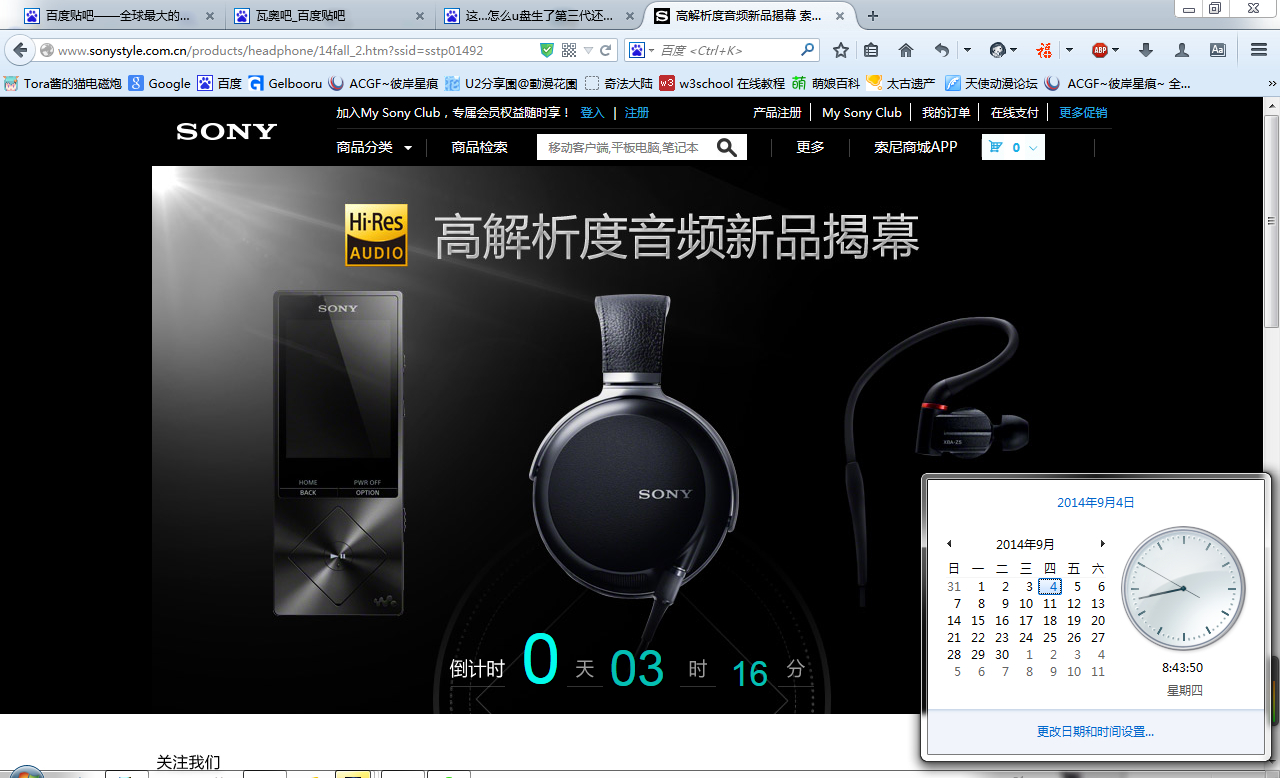
Task: Reload the current Sony page
Action: 605,50
